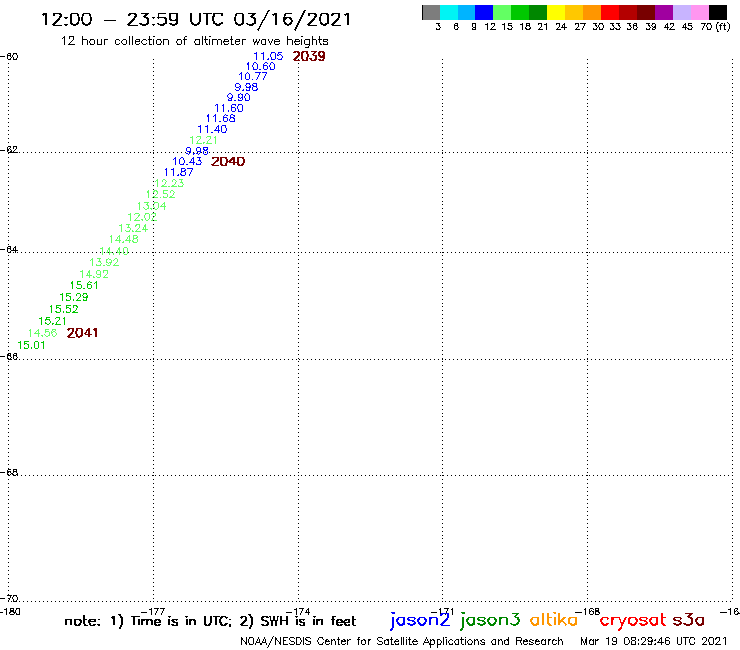Image resolution: width=740 pixels, height=650 pixels.
Task: Click the 14.48 wave height value
Action: tap(124, 239)
